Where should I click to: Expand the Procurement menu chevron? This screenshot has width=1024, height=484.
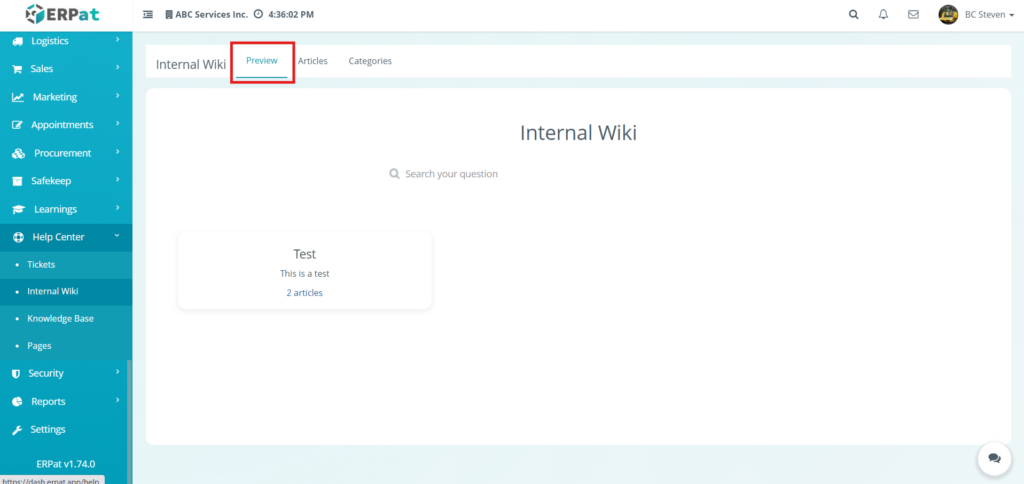point(118,152)
